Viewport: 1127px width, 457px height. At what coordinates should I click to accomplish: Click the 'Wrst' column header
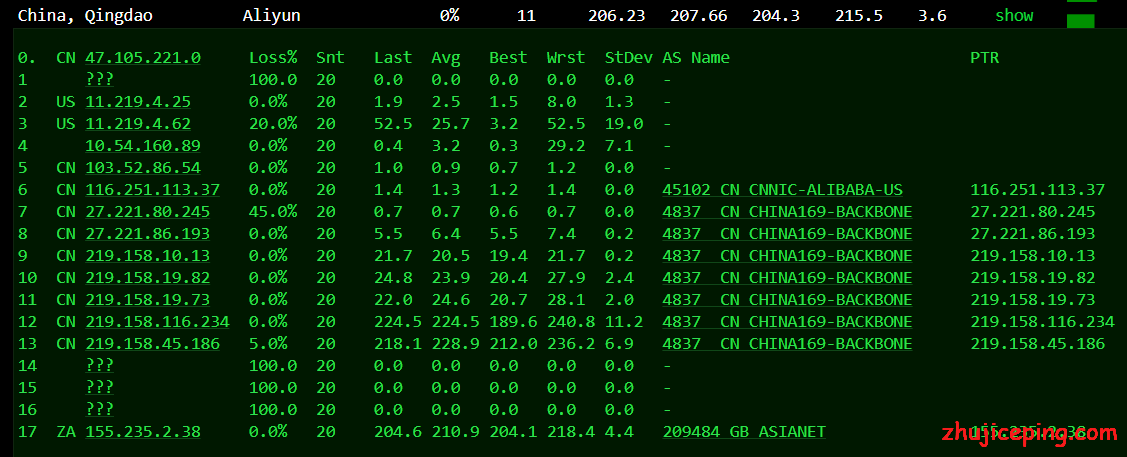click(x=566, y=57)
